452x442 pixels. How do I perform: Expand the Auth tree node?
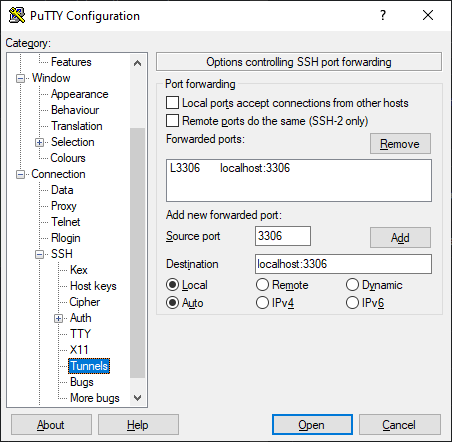coord(58,319)
